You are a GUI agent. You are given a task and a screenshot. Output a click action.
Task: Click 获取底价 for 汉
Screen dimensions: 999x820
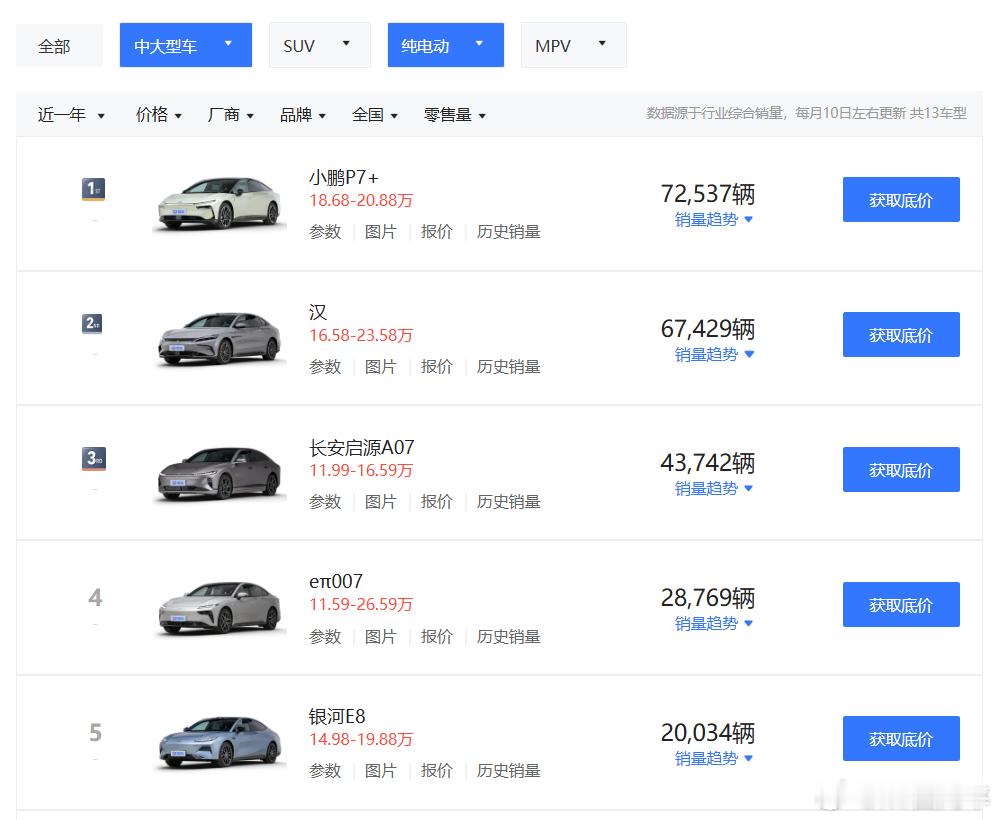(901, 334)
